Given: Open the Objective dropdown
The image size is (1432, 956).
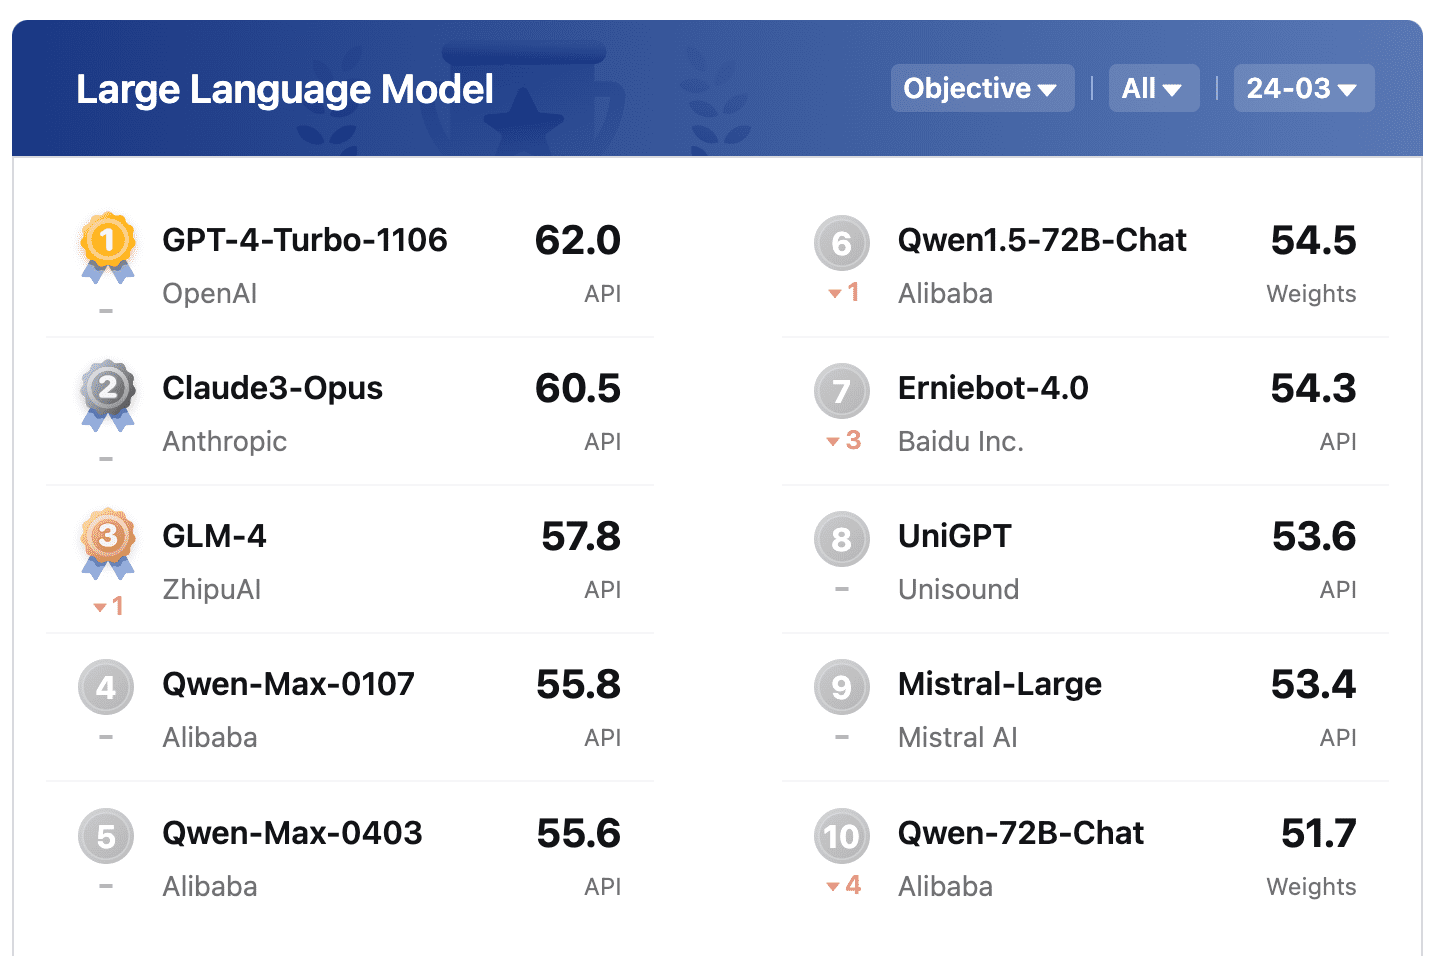Looking at the screenshot, I should 982,88.
